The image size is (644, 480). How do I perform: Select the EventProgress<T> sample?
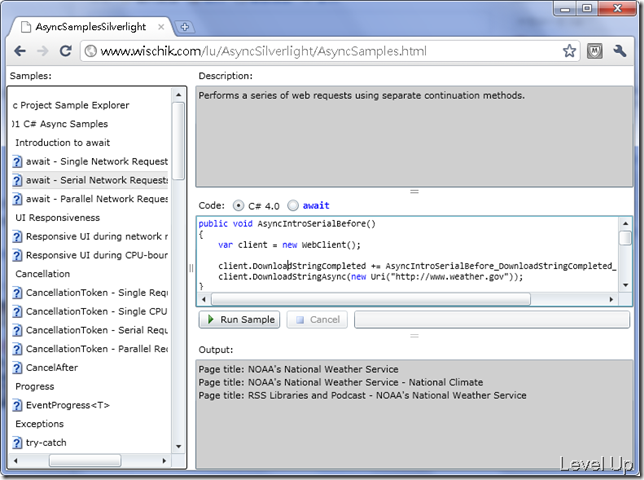click(68, 405)
